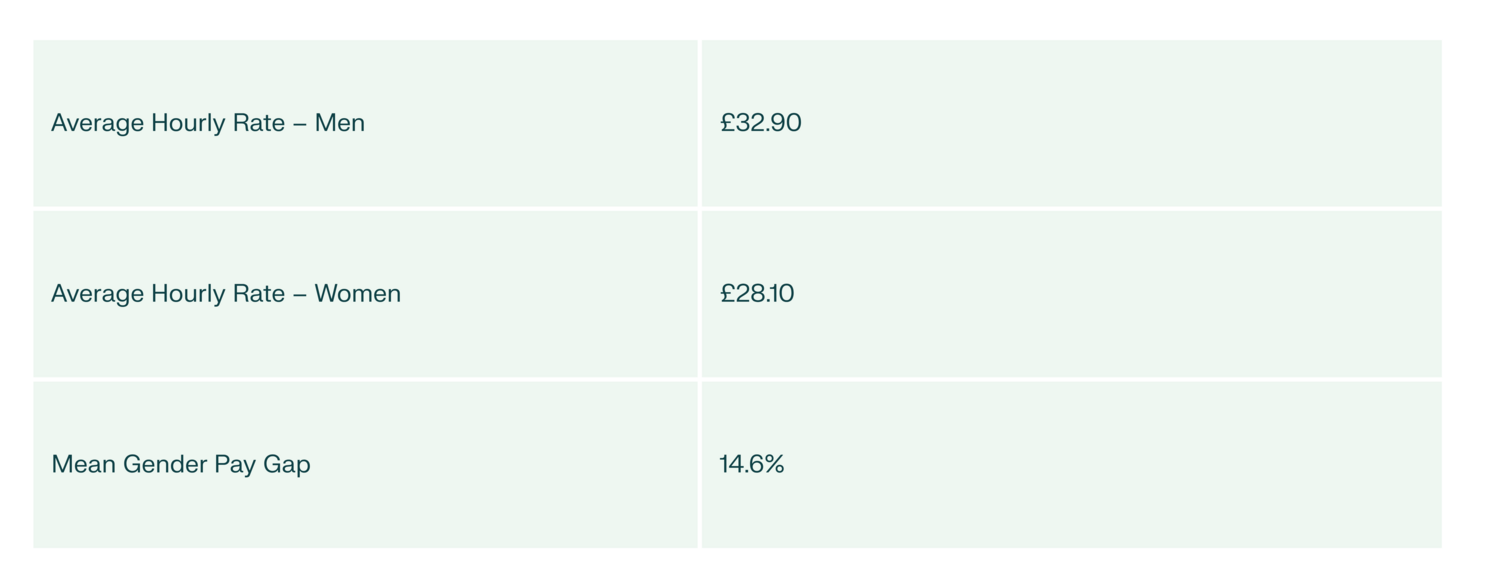Select the £28.10 value cell
The width and height of the screenshot is (1500, 586).
757,294
